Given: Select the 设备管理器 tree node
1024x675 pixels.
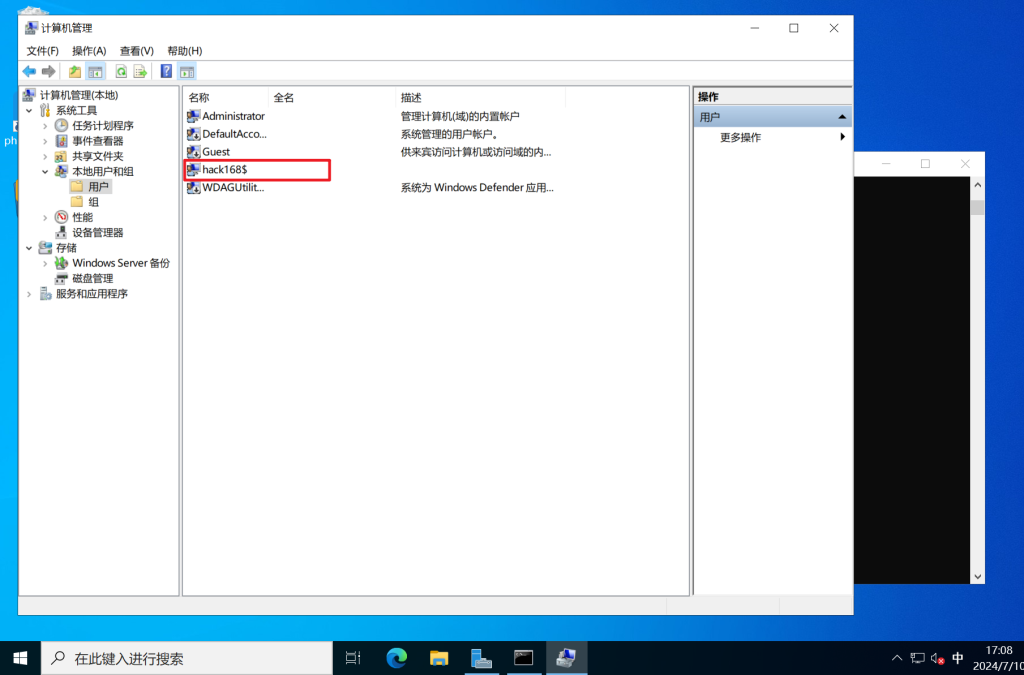Looking at the screenshot, I should 97,232.
